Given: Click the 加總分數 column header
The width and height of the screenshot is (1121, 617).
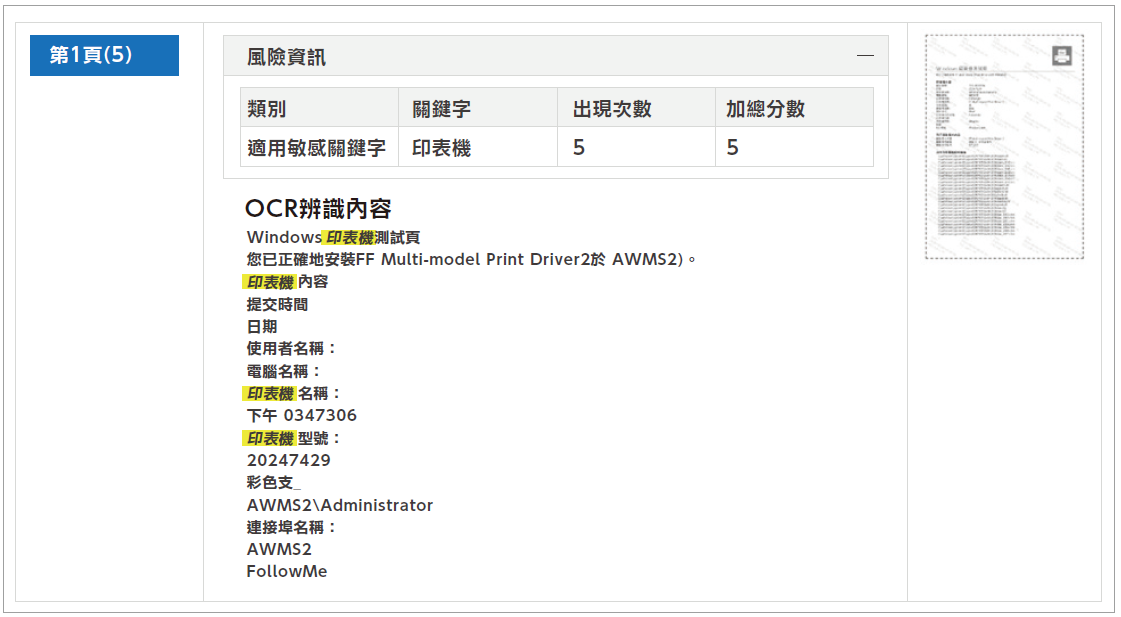Looking at the screenshot, I should [x=765, y=109].
